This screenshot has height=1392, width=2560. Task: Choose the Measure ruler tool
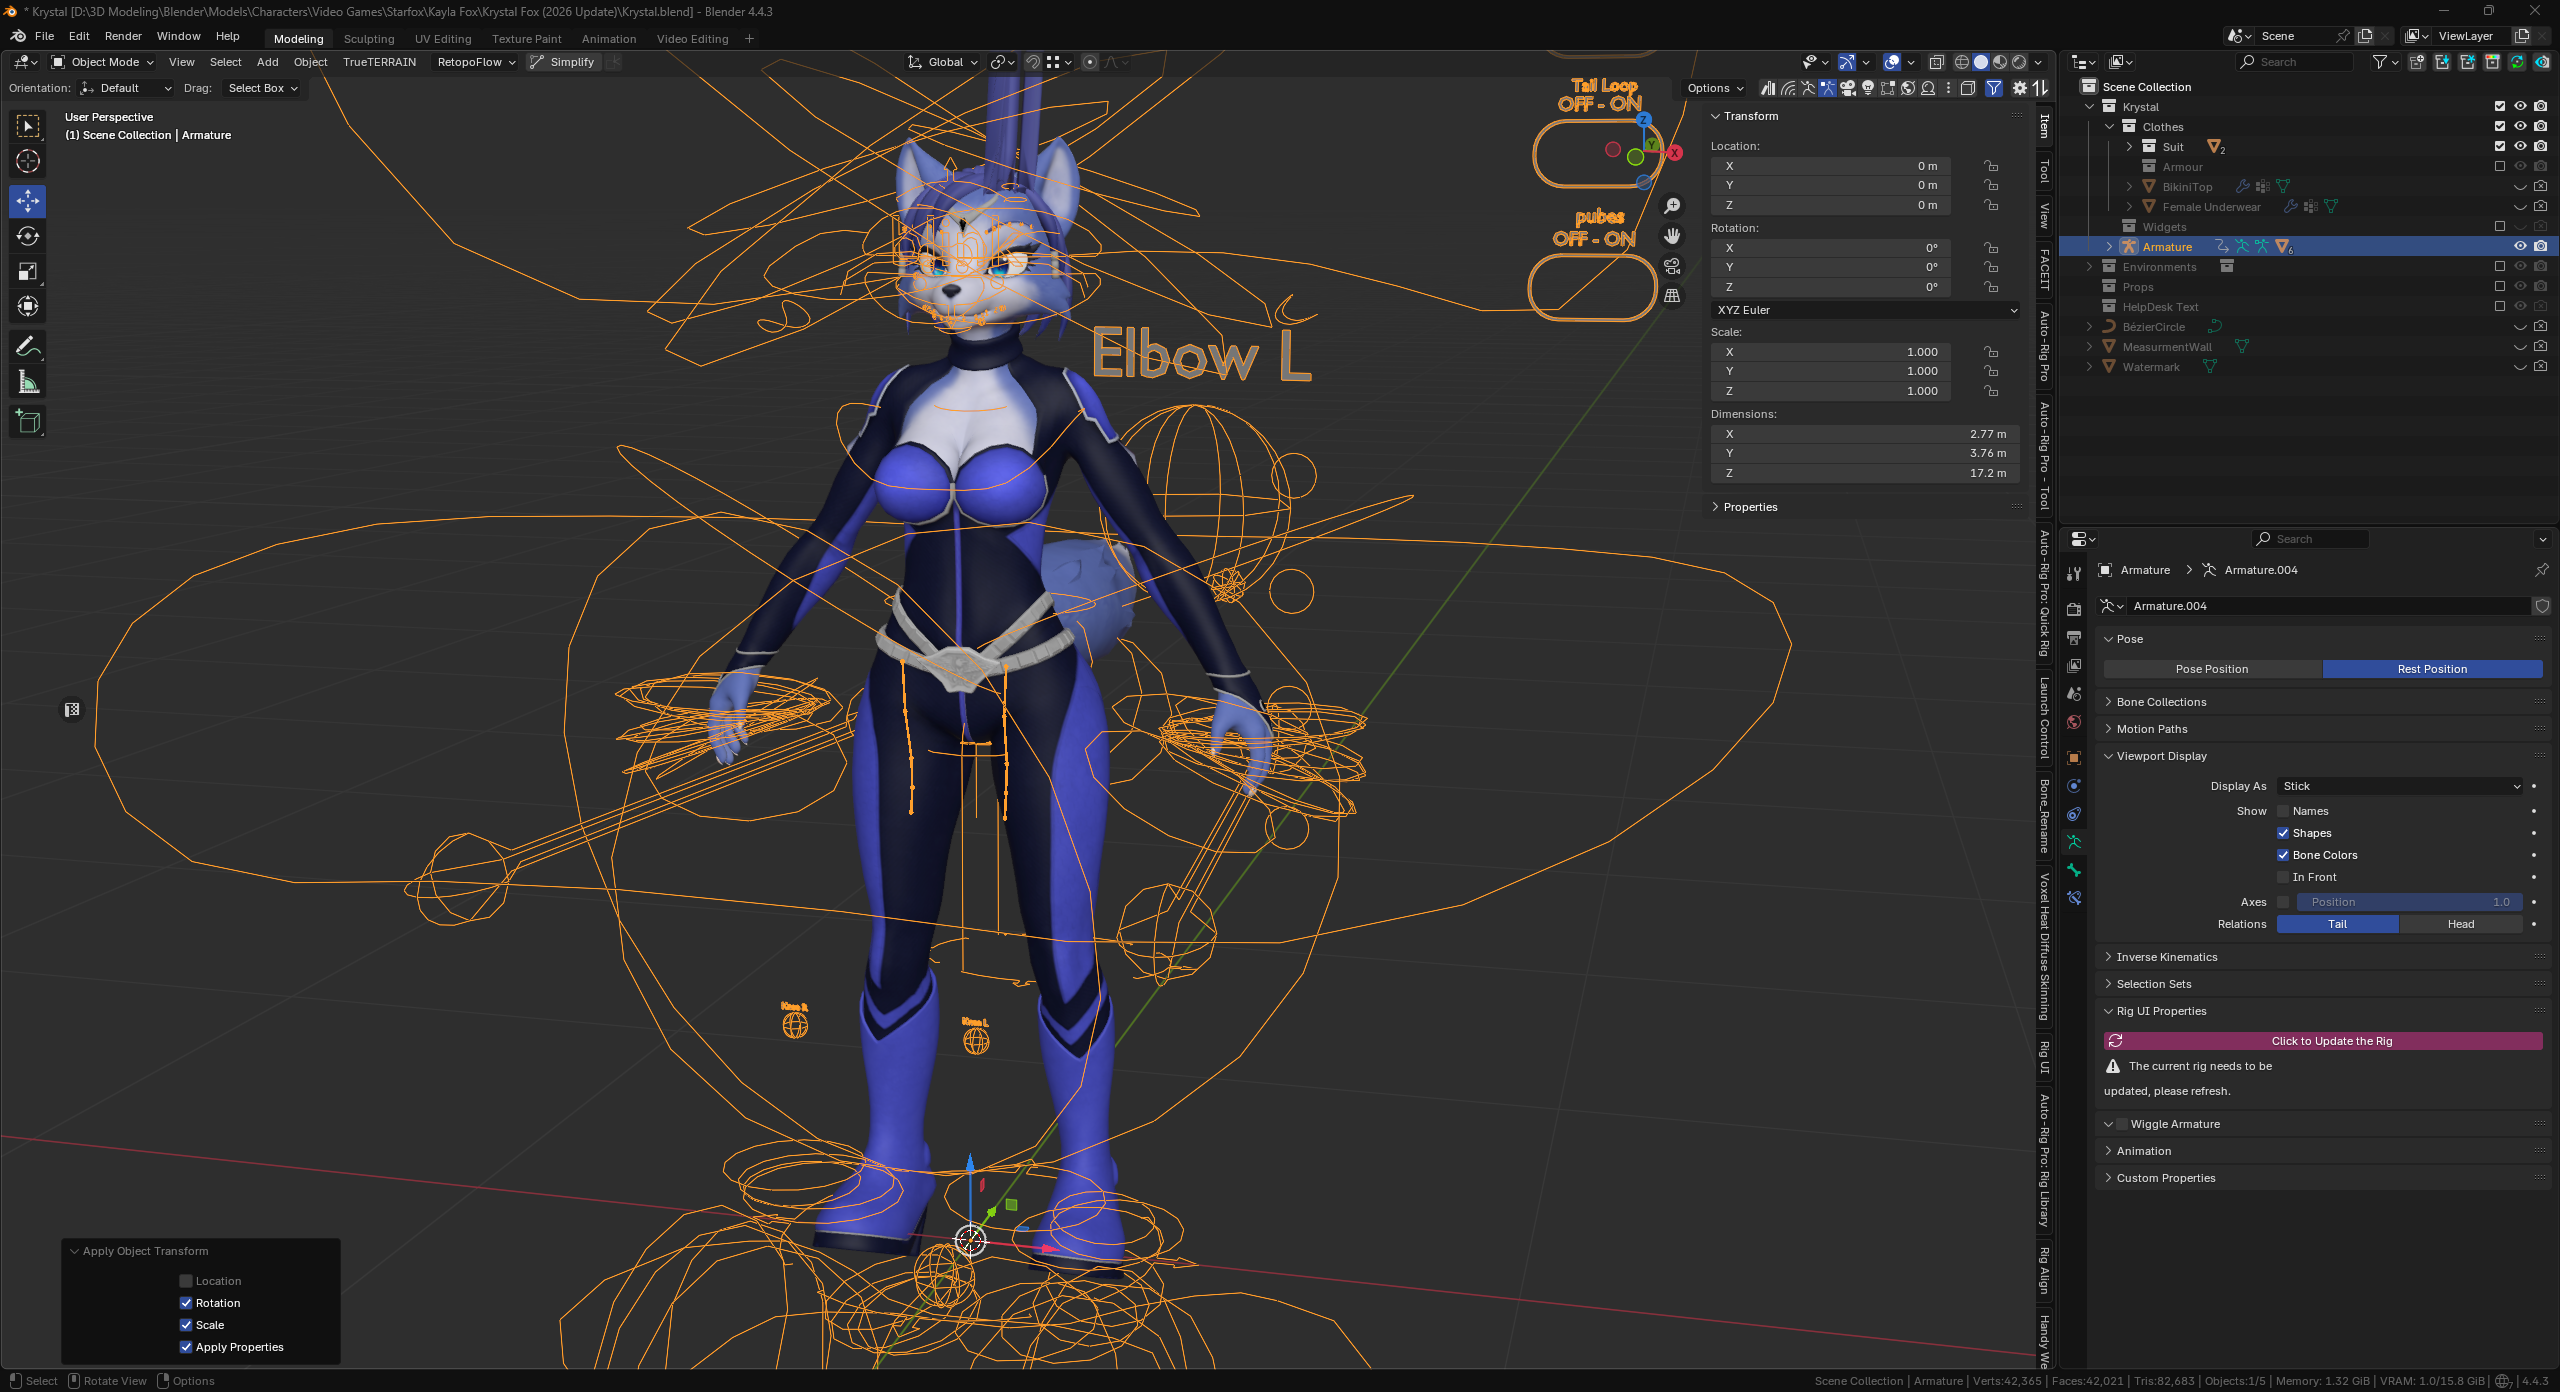pyautogui.click(x=28, y=382)
